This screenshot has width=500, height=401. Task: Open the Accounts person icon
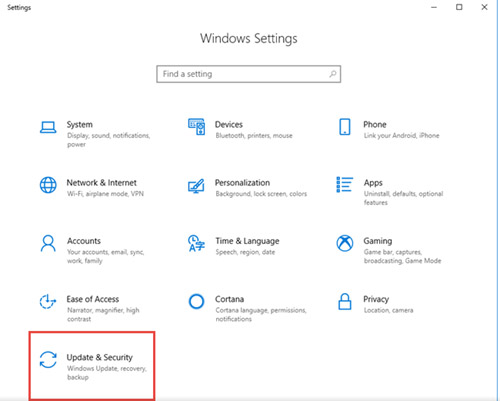click(48, 243)
